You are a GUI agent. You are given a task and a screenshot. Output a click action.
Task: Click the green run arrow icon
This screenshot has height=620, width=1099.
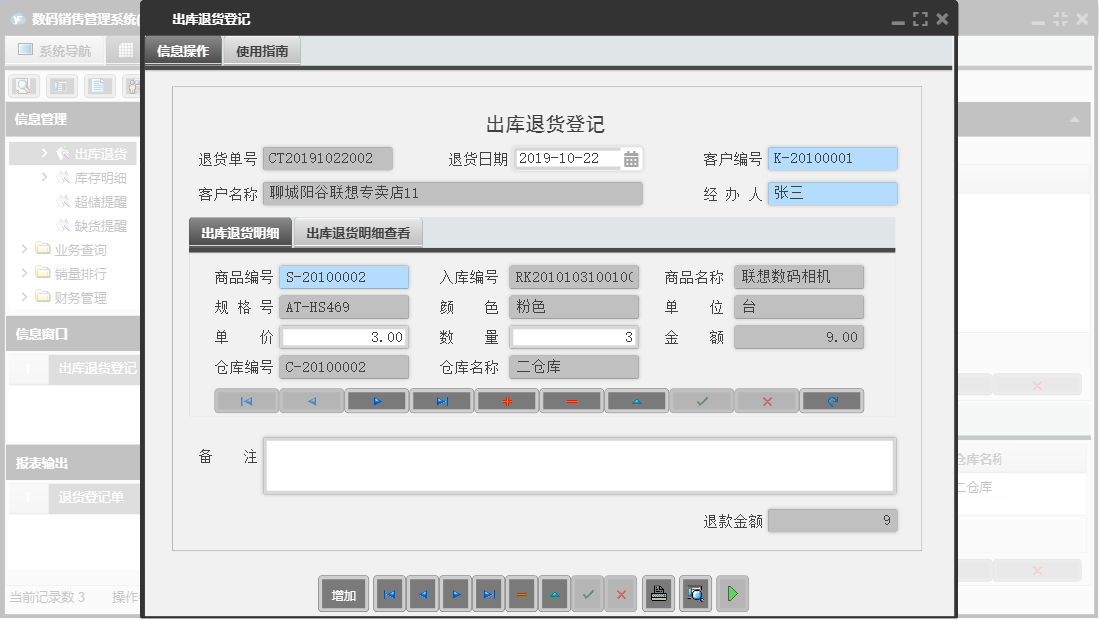pos(732,593)
